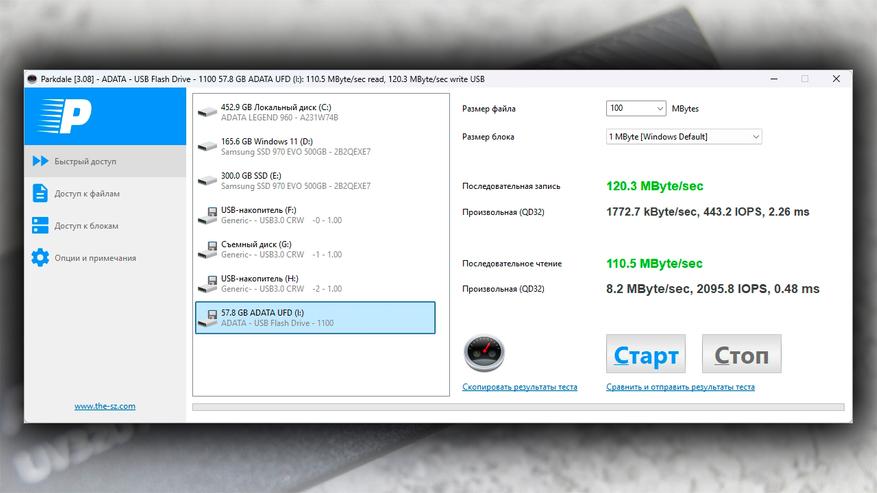The height and width of the screenshot is (493, 877).
Task: Click the Доступ к файлам document icon
Action: (x=40, y=193)
